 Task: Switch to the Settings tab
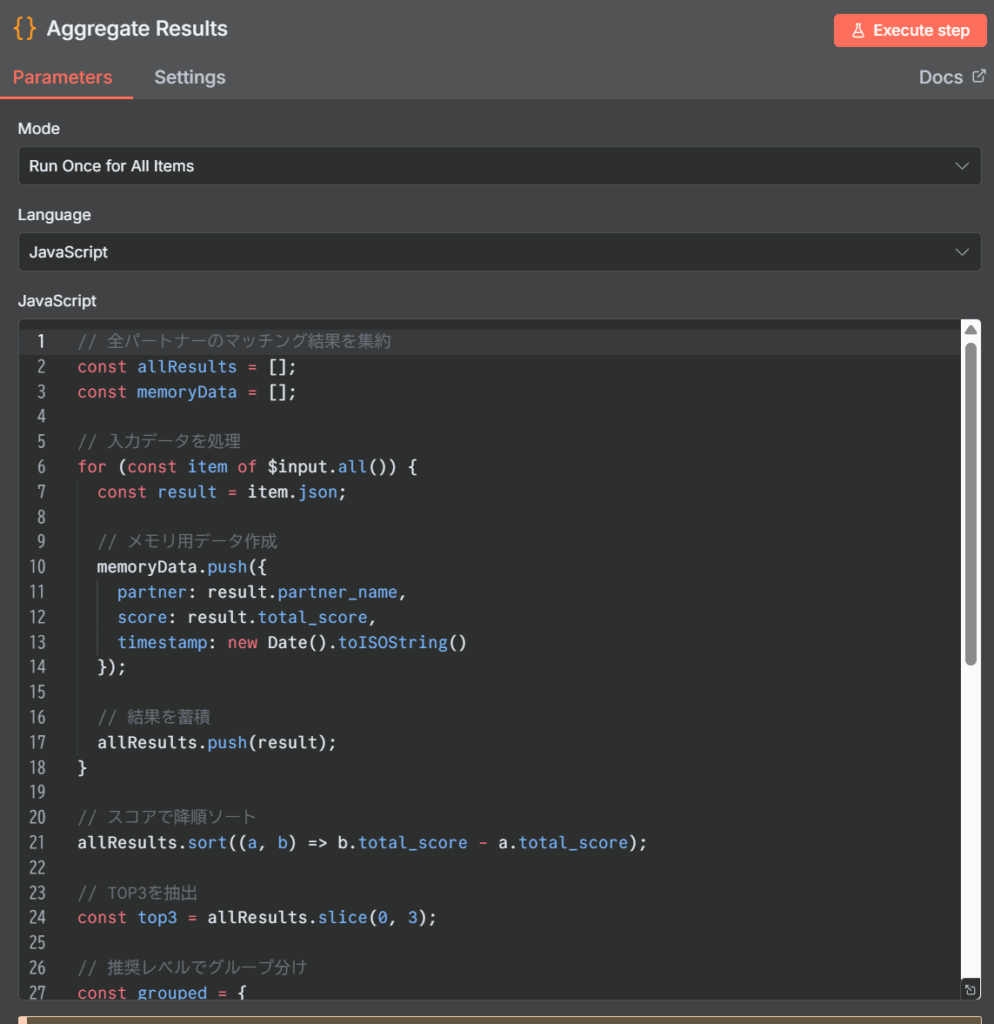pyautogui.click(x=189, y=77)
